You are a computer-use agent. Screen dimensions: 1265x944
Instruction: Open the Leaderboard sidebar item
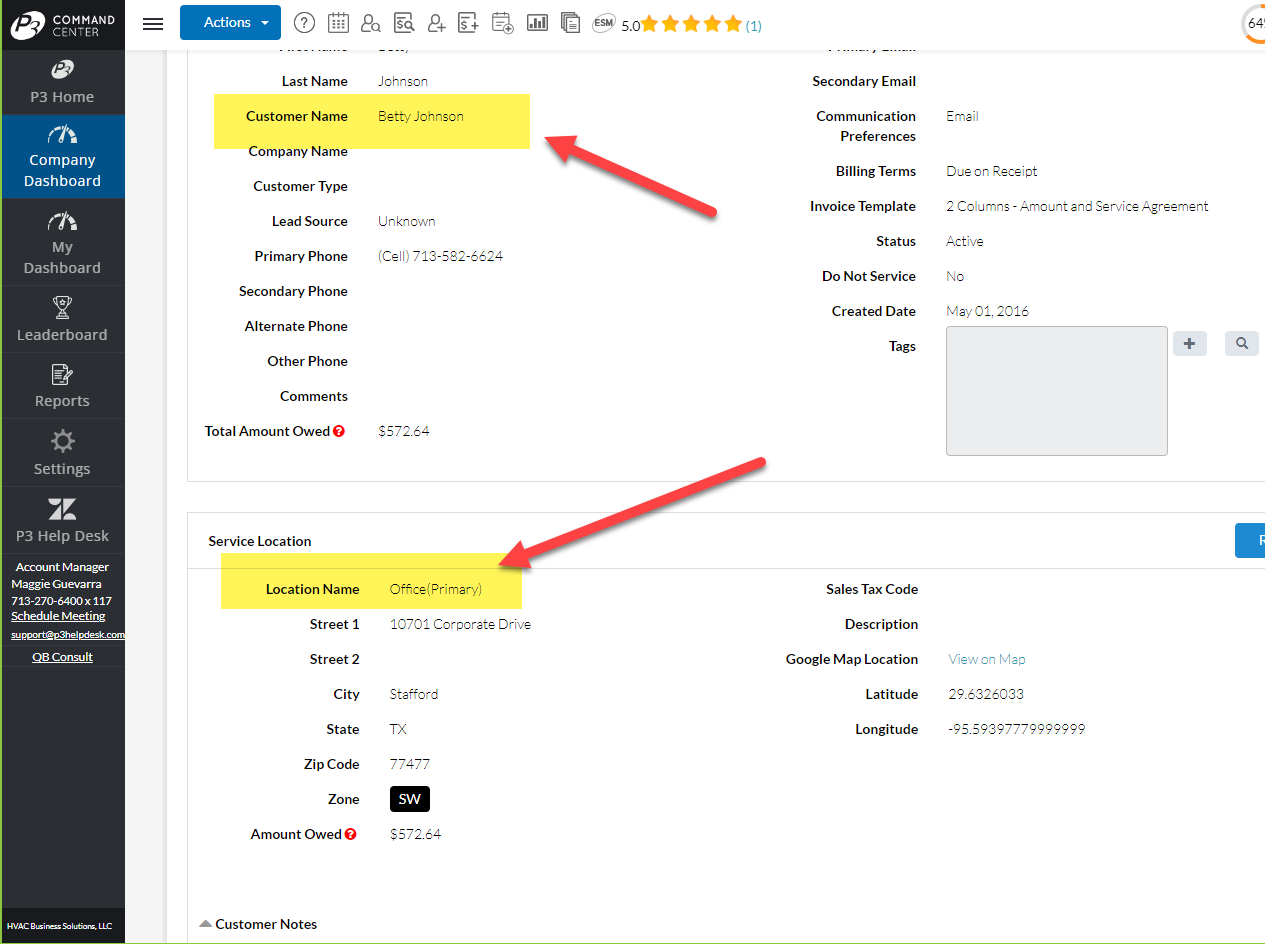(62, 320)
